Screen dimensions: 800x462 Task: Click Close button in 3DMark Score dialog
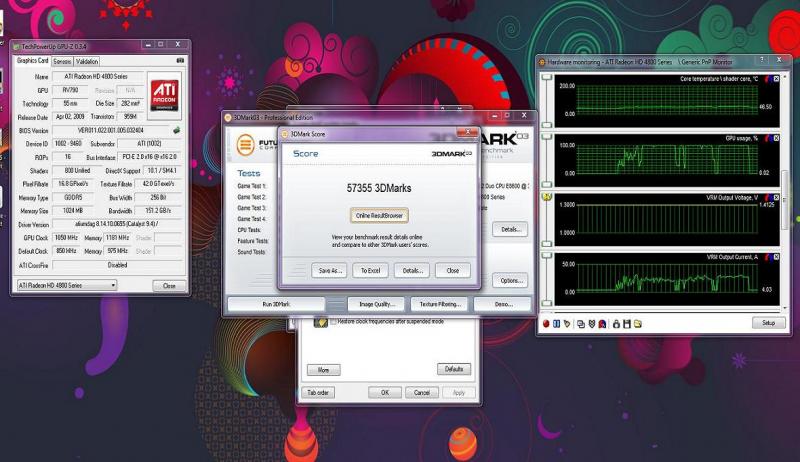(453, 271)
